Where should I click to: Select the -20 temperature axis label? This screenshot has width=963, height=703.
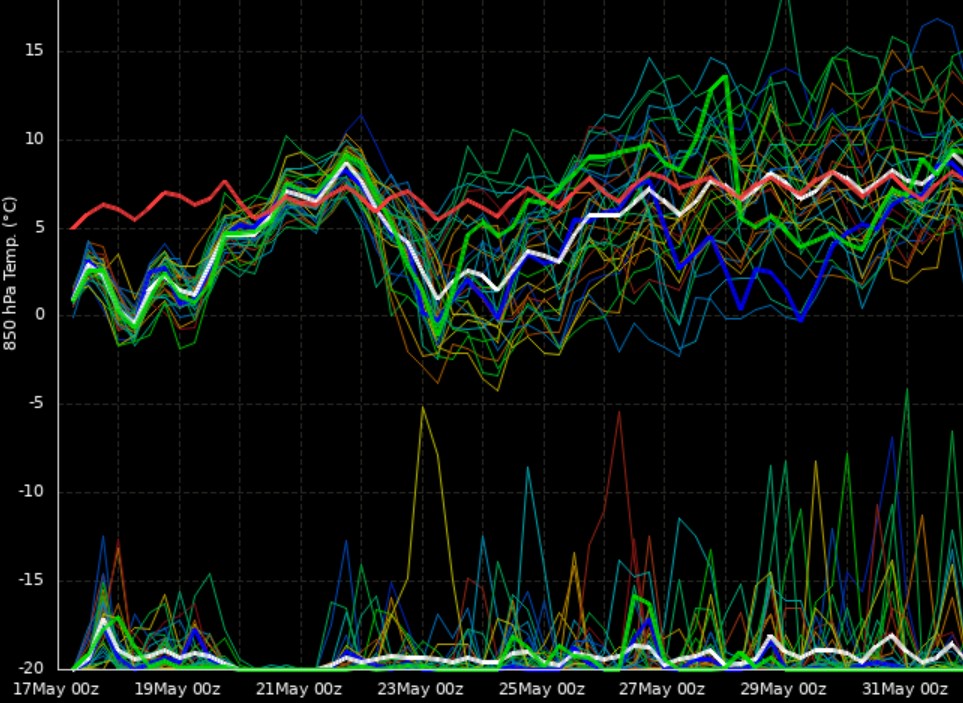31,667
